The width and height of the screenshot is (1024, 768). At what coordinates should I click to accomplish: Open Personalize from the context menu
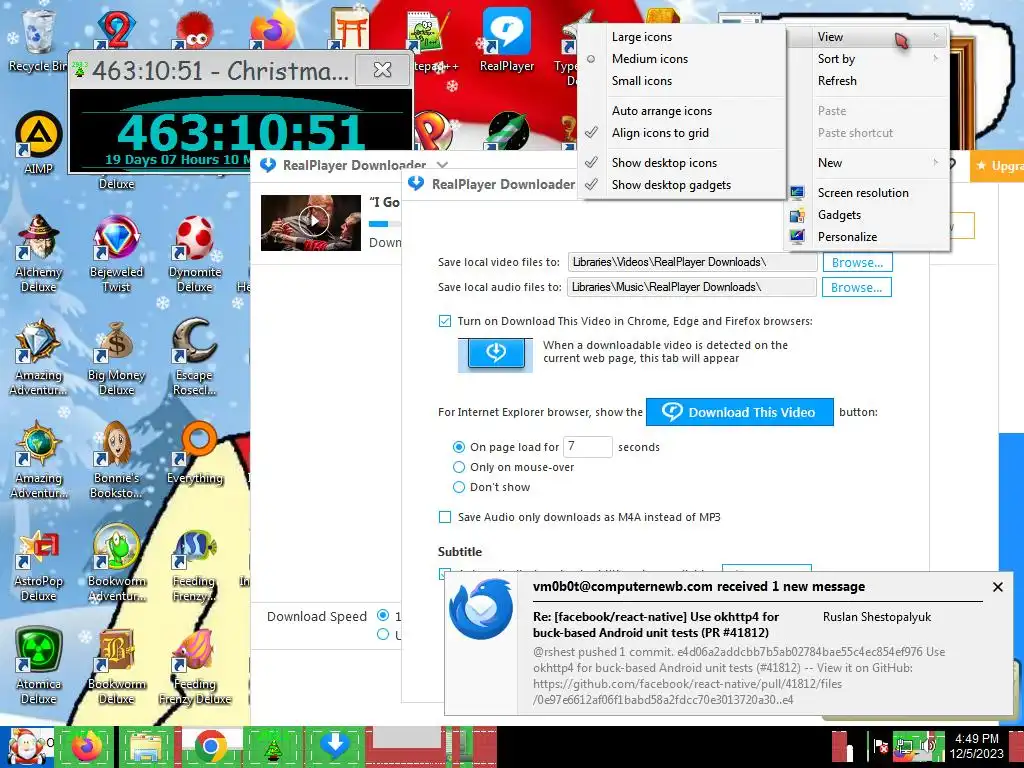[x=867, y=237]
